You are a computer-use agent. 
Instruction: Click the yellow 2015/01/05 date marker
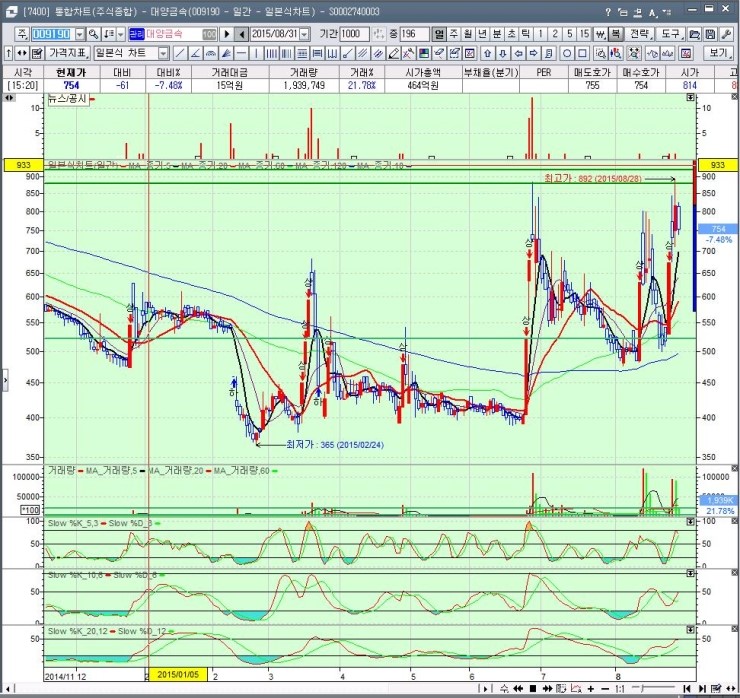click(178, 674)
